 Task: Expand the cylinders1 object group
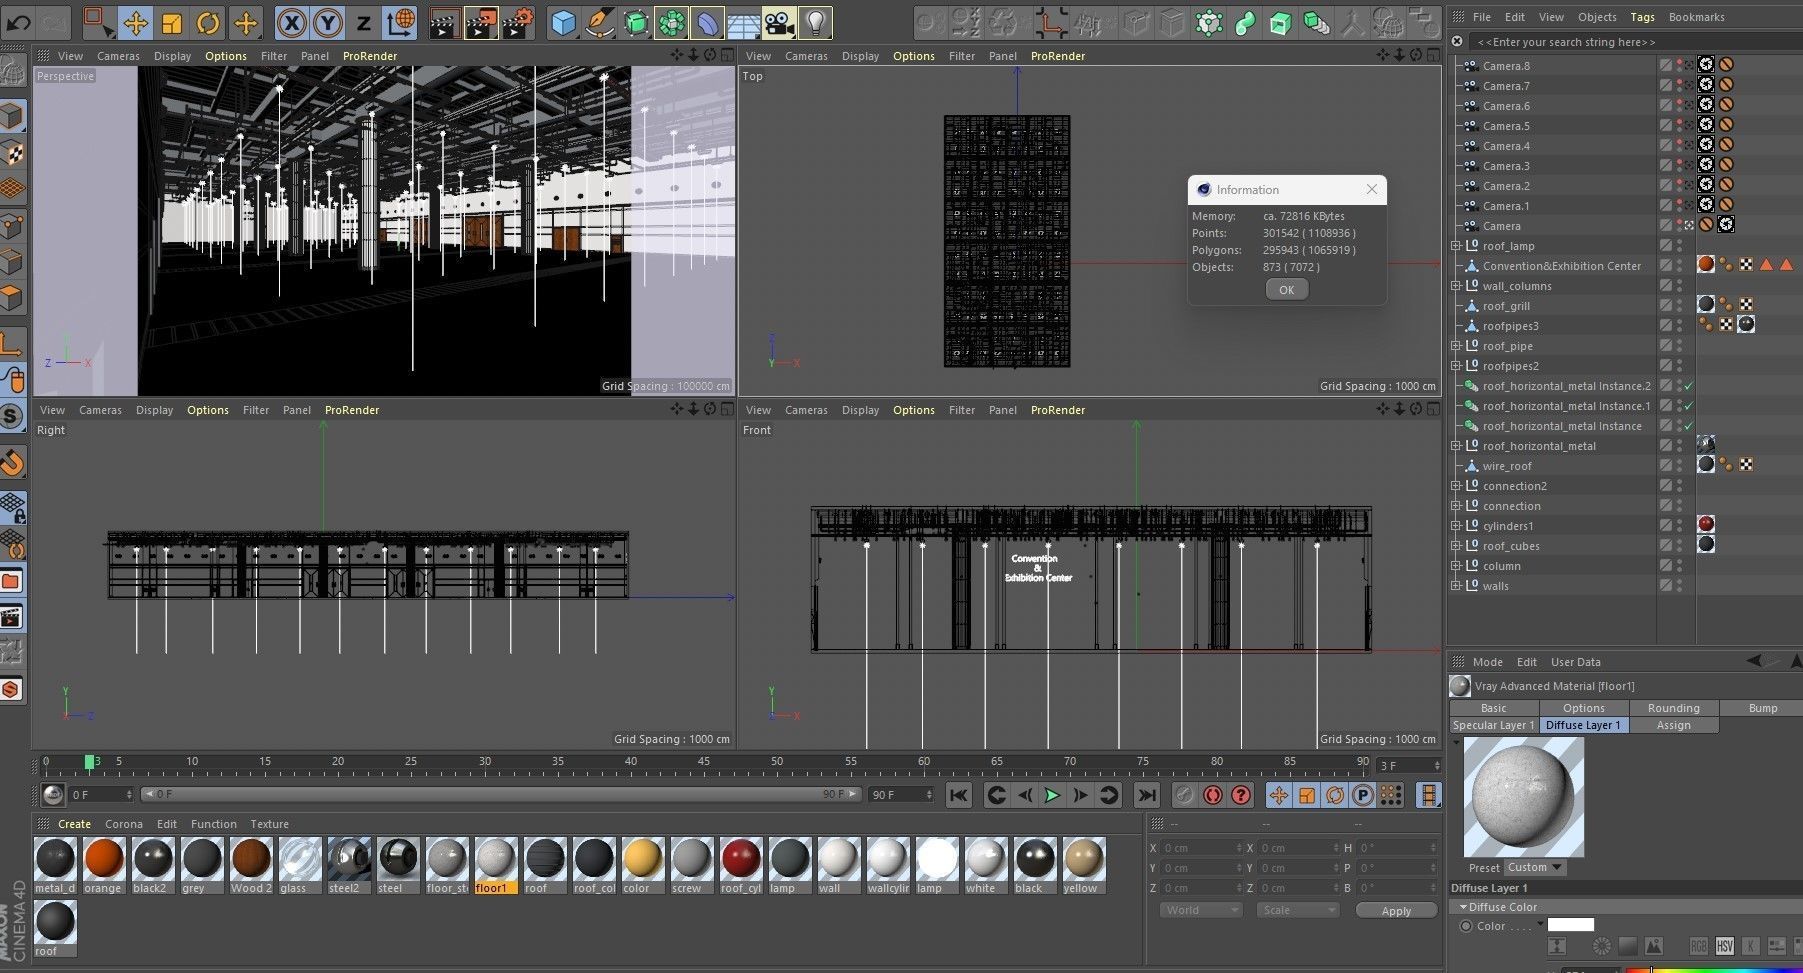(x=1456, y=526)
